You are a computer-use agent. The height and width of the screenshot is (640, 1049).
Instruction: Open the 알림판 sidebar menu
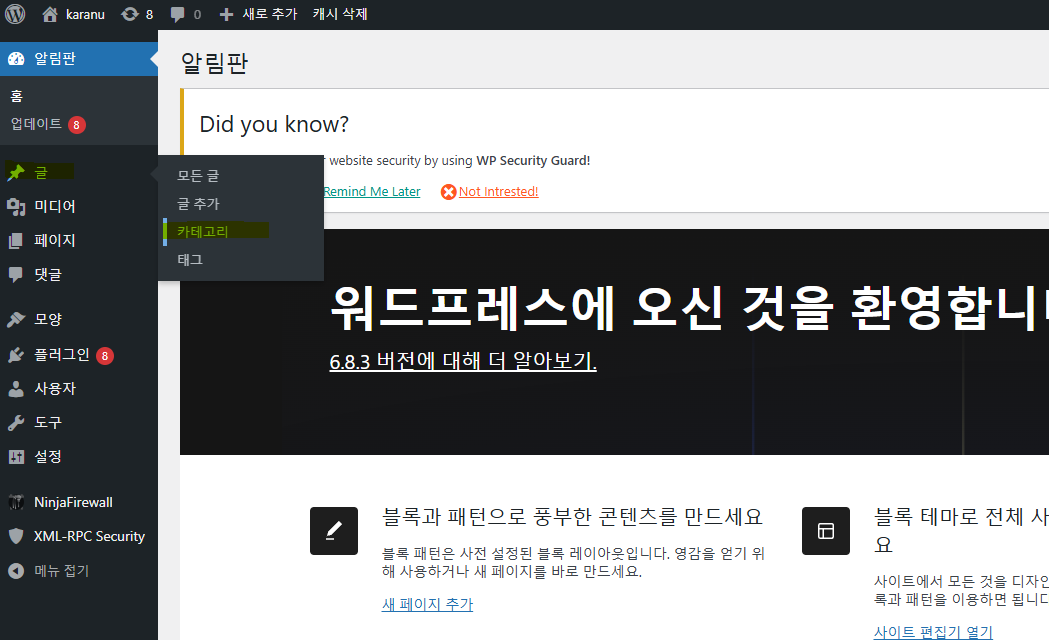point(79,59)
